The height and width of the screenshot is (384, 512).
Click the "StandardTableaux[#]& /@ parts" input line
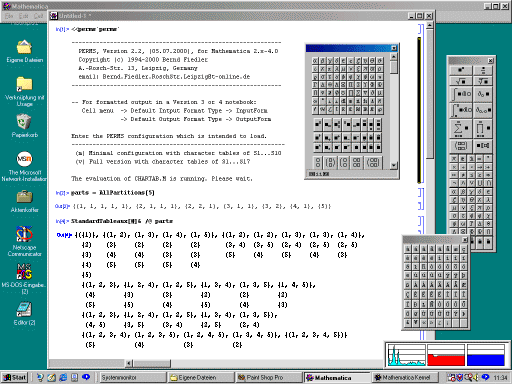(x=122, y=221)
